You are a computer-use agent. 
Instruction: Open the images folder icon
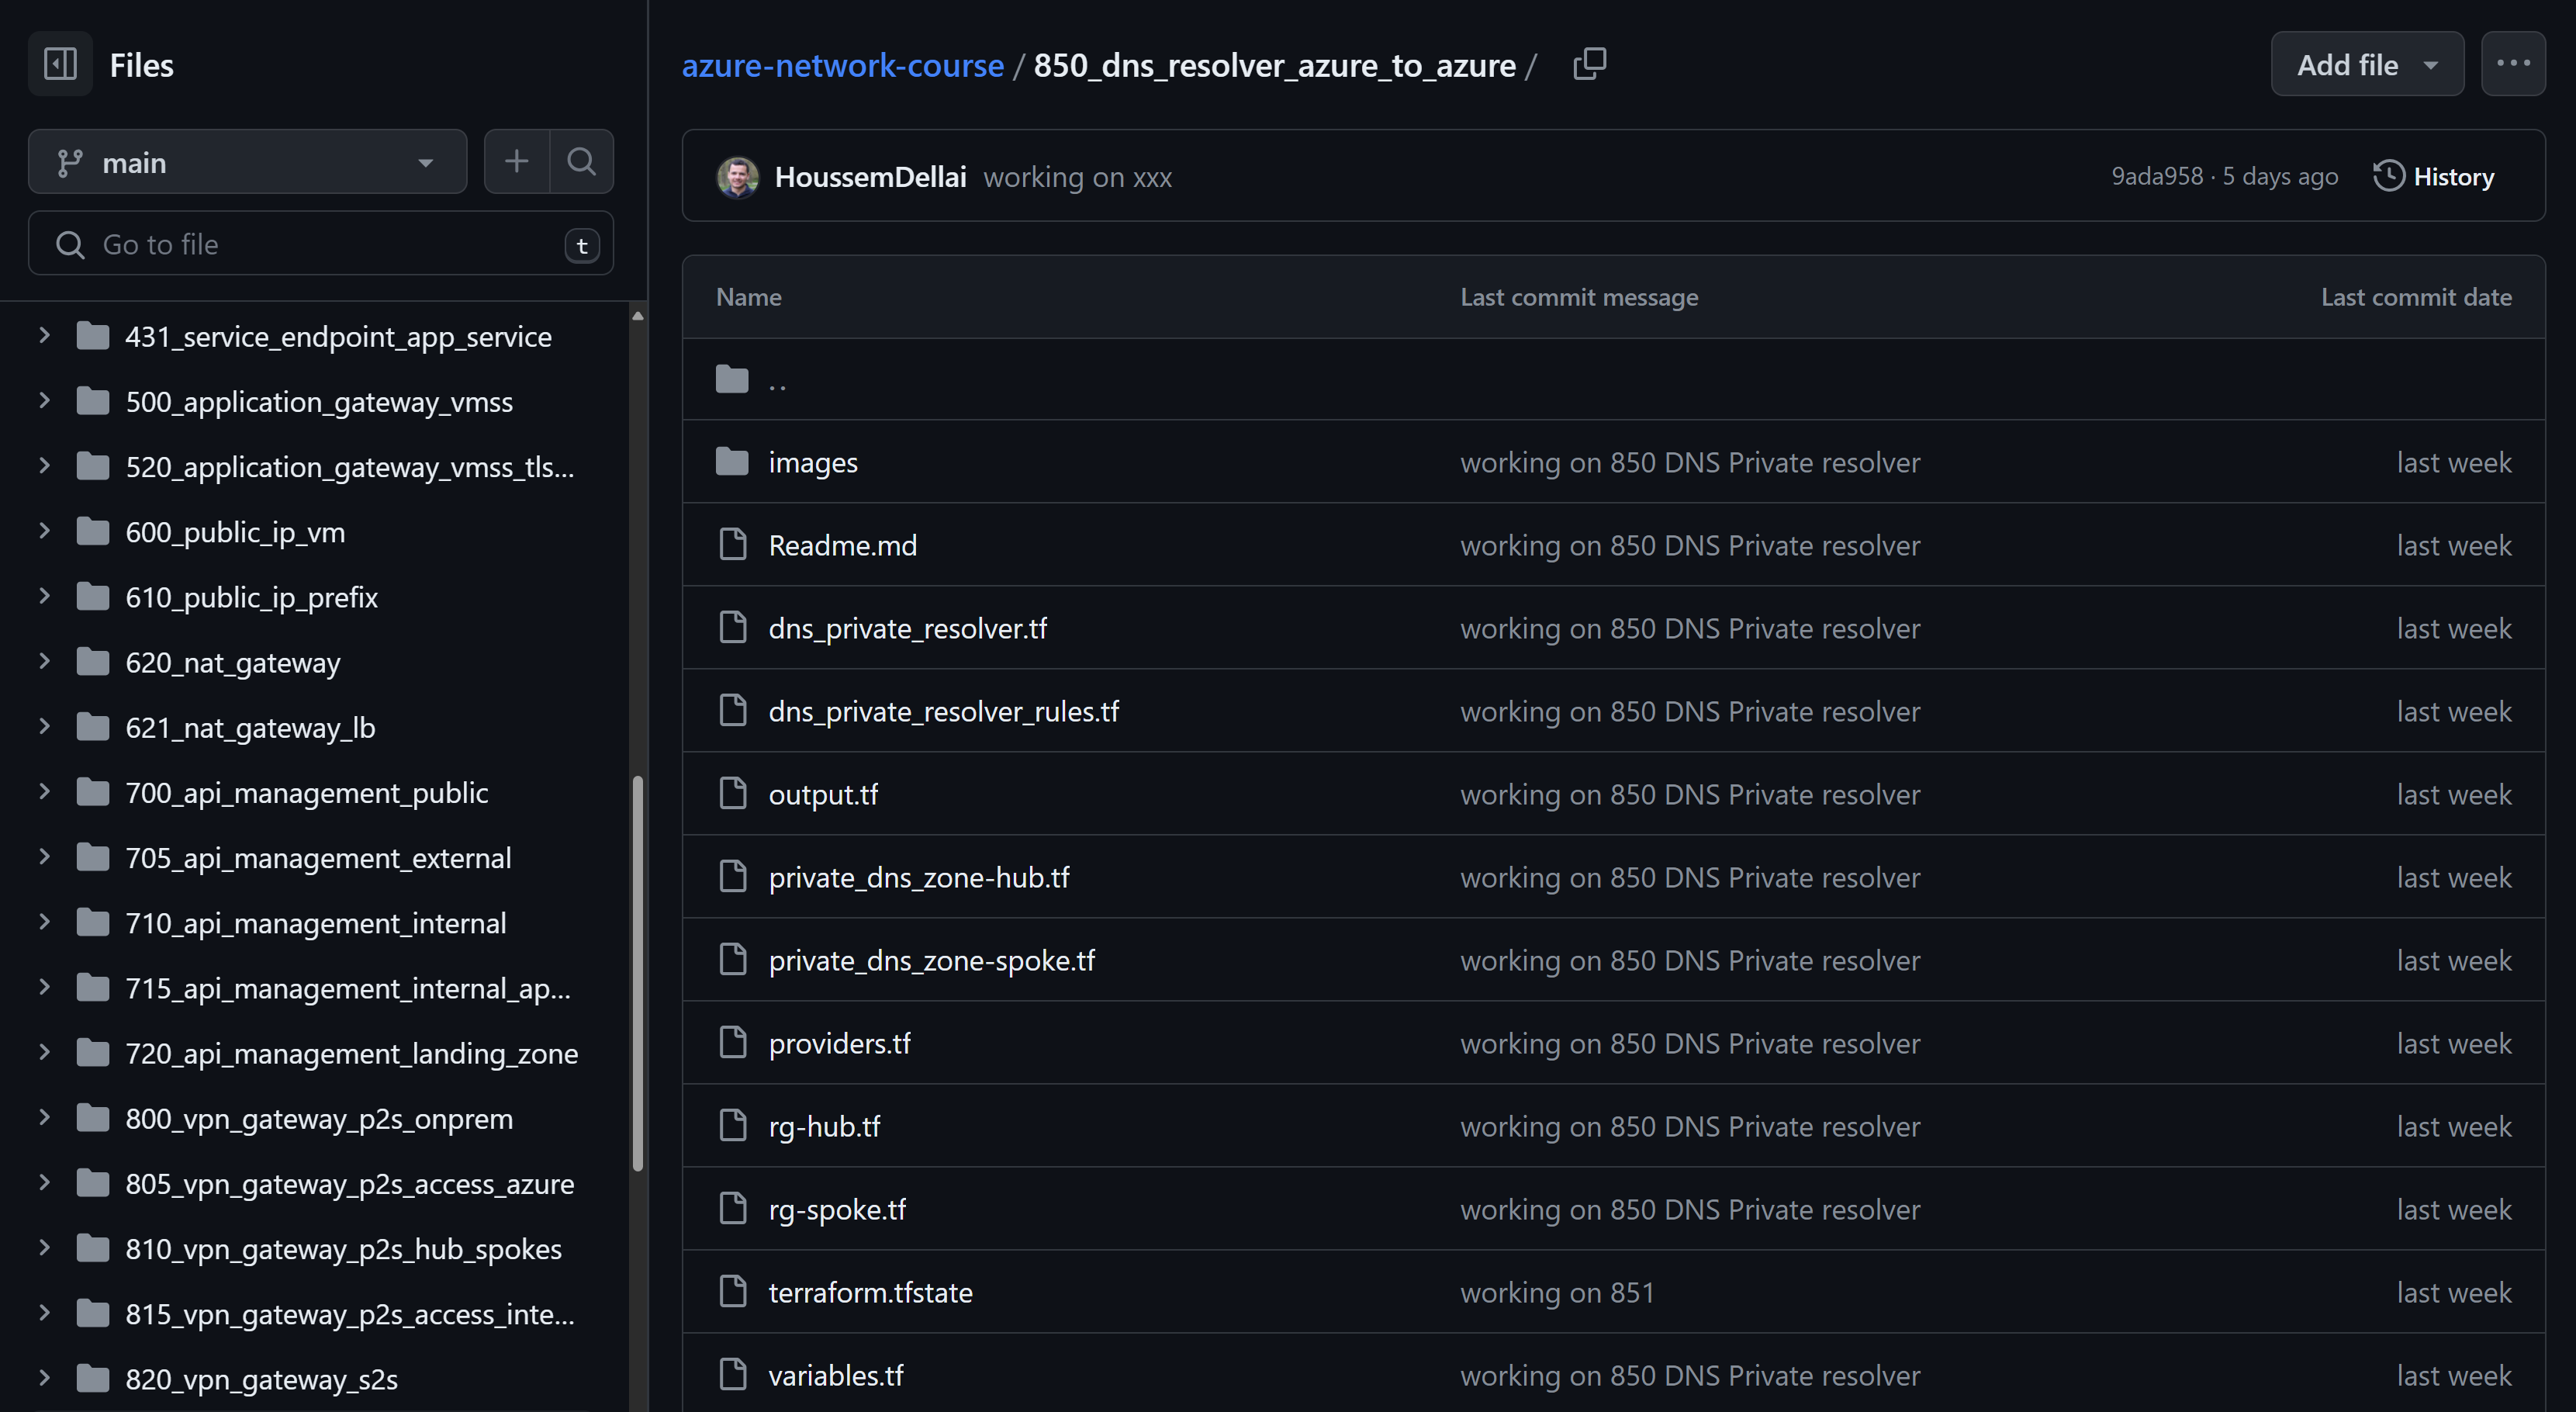click(x=732, y=462)
